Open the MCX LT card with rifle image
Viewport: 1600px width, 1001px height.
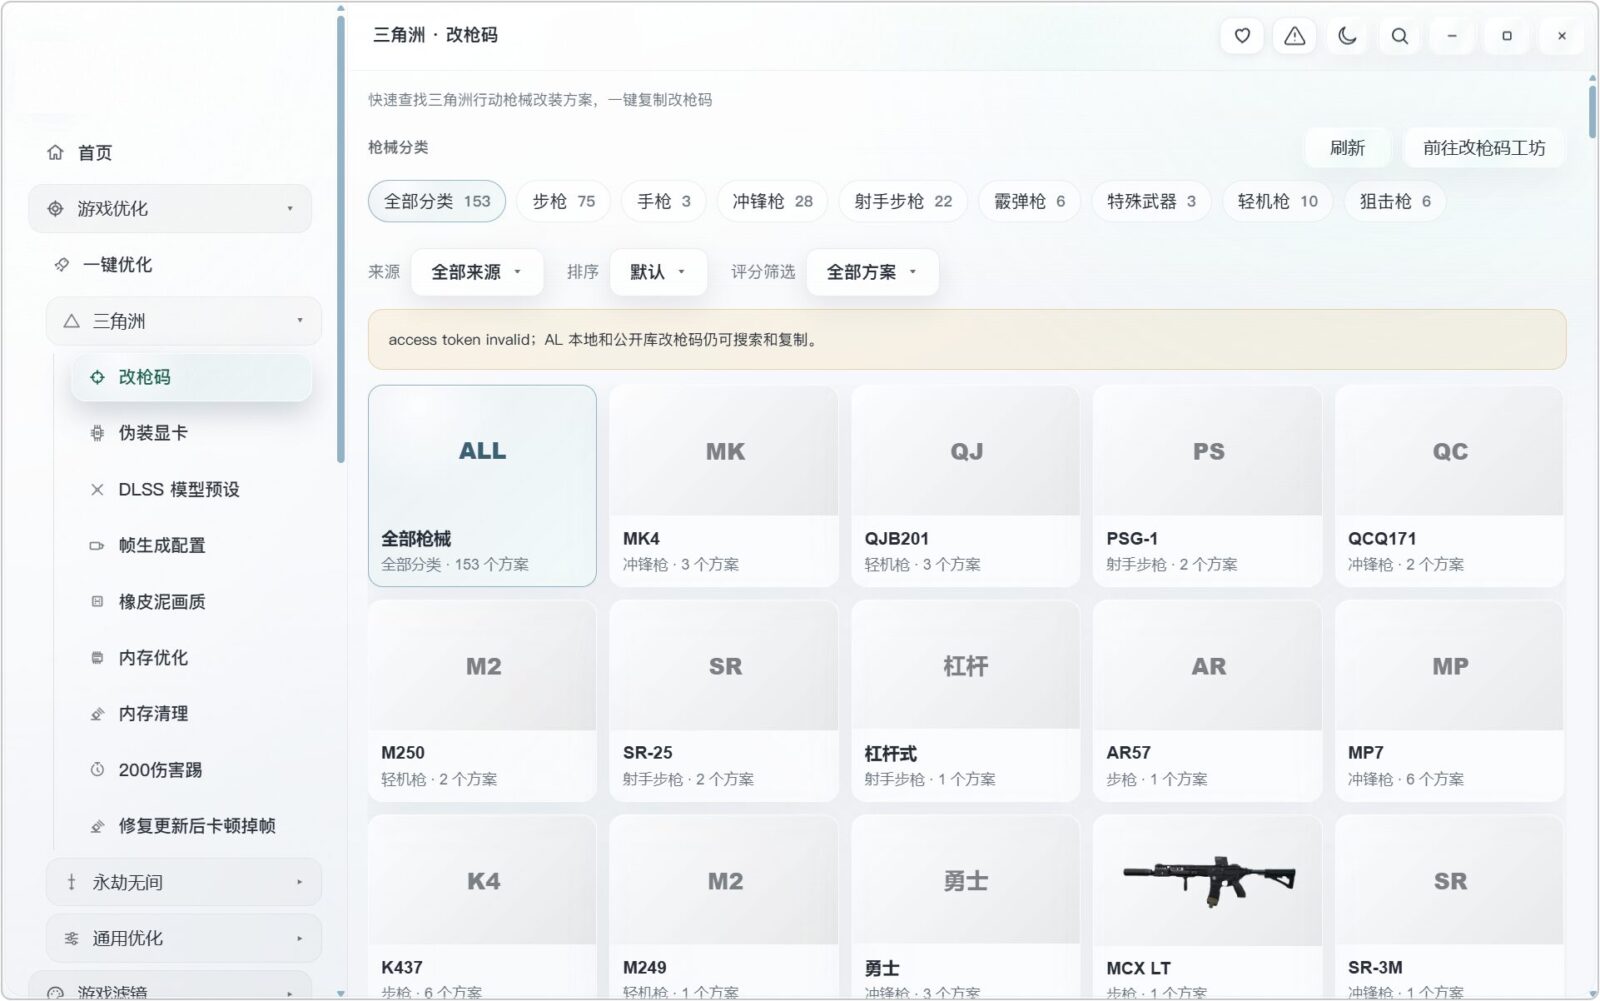[1208, 908]
